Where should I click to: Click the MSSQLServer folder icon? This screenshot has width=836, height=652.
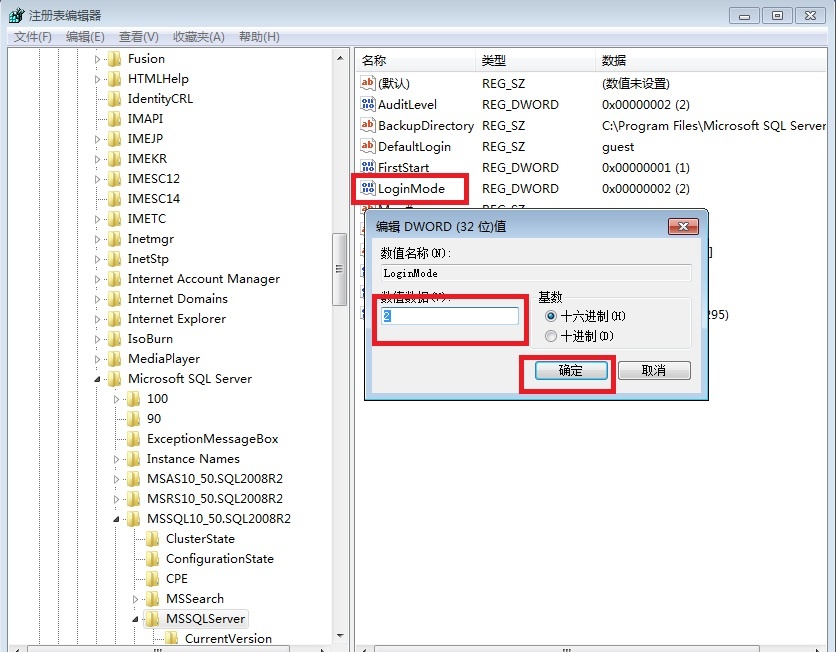pos(152,619)
